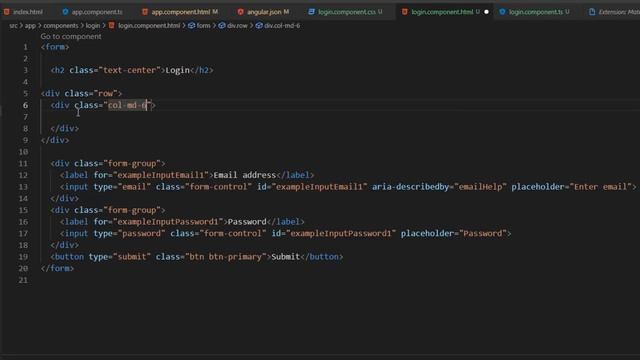Screen dimensions: 640x360
Task: Click the login.component.html tab file icon
Action: point(404,12)
